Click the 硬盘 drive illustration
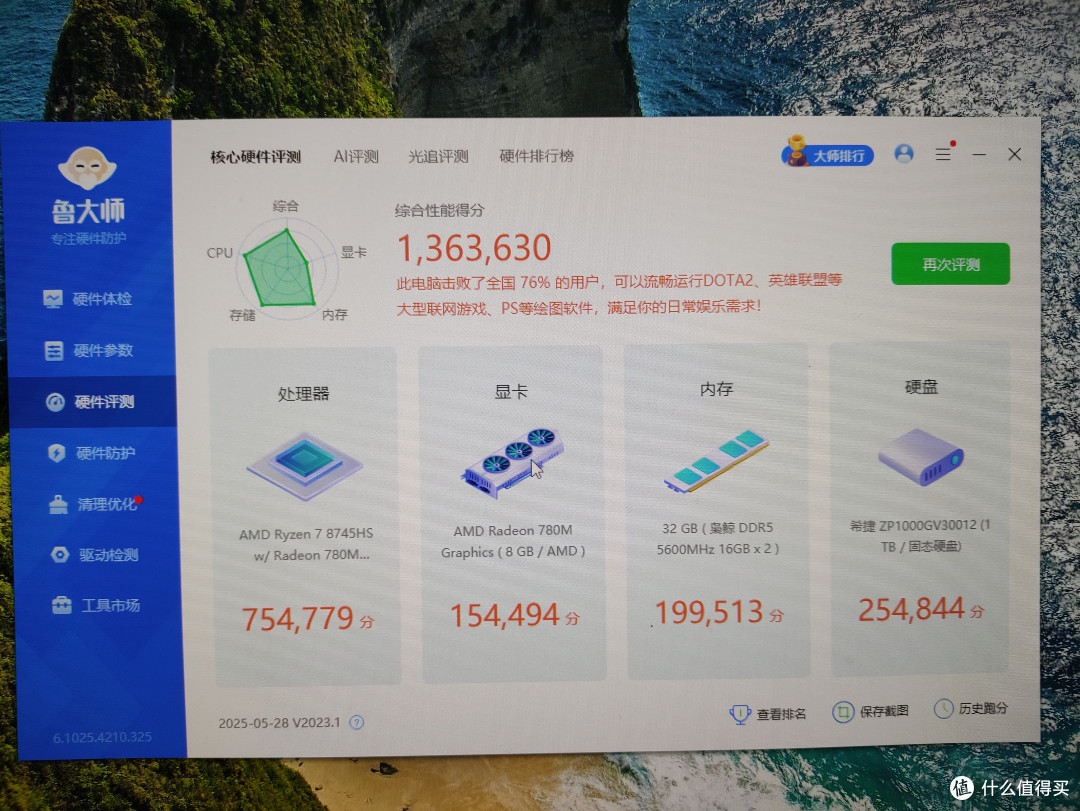Image resolution: width=1080 pixels, height=811 pixels. [921, 457]
